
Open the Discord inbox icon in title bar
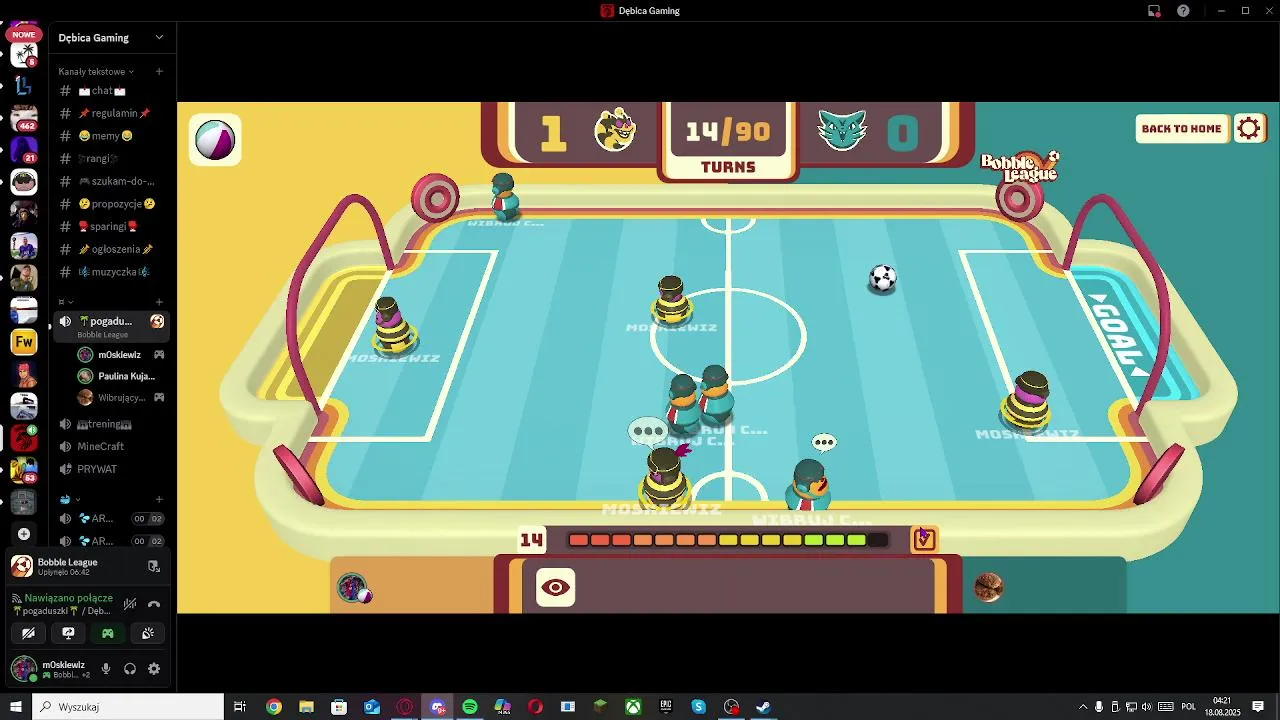[1154, 11]
